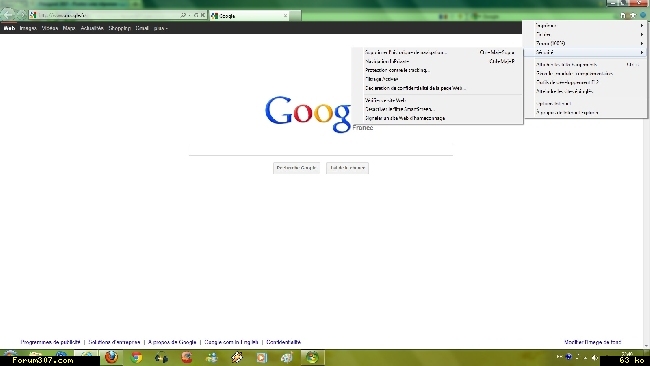
Task: Click the browser Forward arrow button
Action: [21, 15]
